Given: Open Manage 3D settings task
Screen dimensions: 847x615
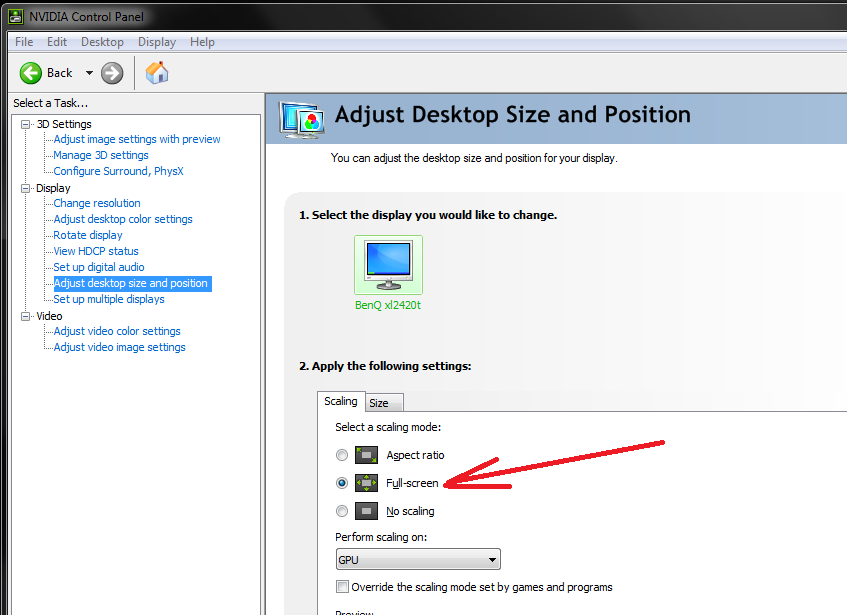Looking at the screenshot, I should (x=100, y=156).
